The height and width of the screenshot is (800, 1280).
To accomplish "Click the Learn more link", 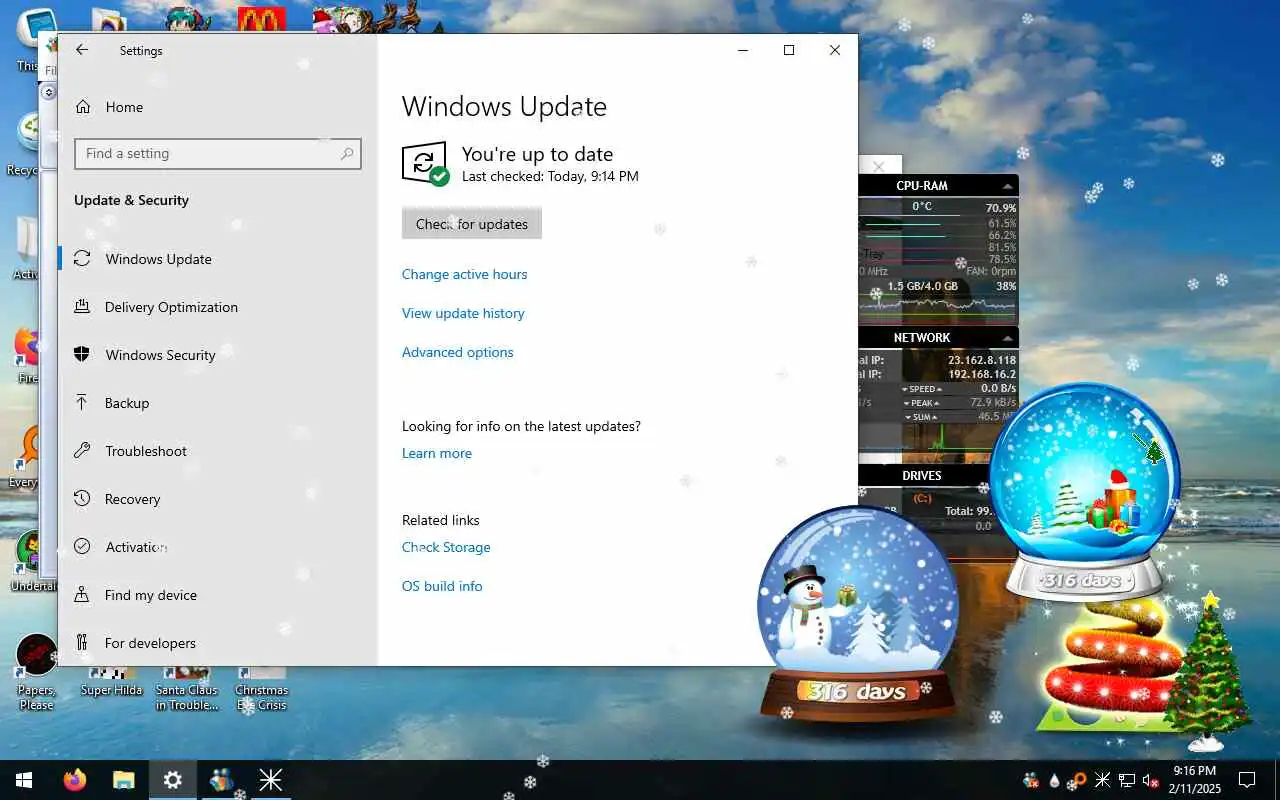I will point(437,453).
